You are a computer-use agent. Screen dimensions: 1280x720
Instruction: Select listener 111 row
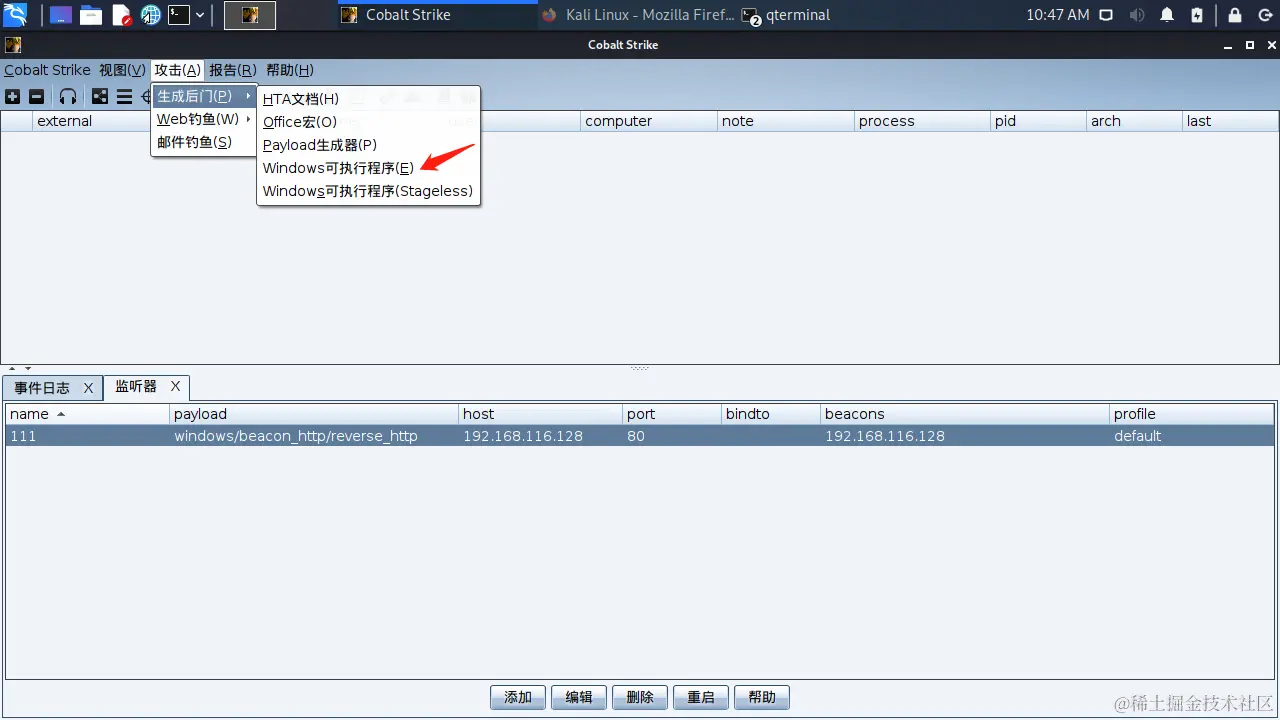click(x=640, y=436)
